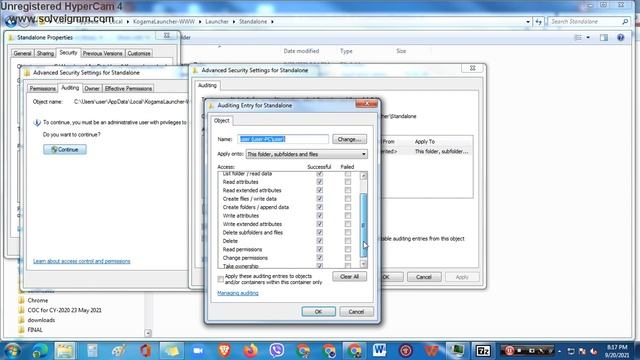Cancel the Auditing Entry dialog
This screenshot has width=640, height=360.
point(356,312)
